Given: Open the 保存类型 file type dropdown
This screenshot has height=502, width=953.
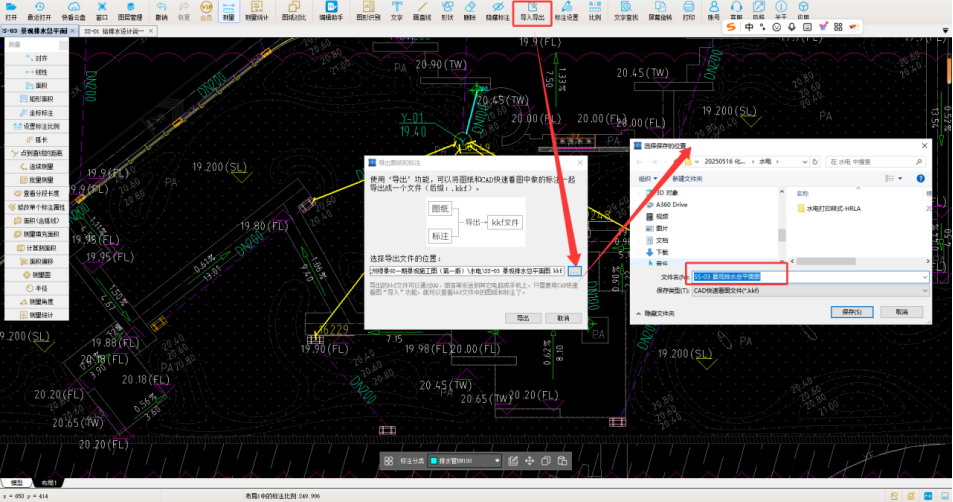Looking at the screenshot, I should pos(810,290).
